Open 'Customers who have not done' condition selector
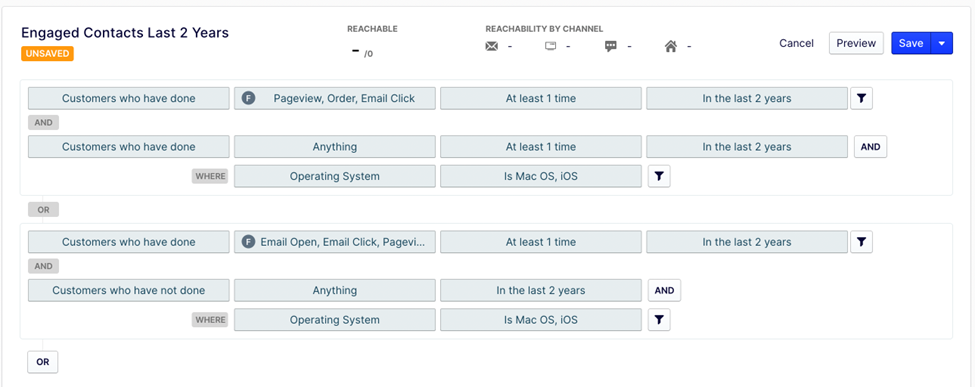 (x=129, y=290)
